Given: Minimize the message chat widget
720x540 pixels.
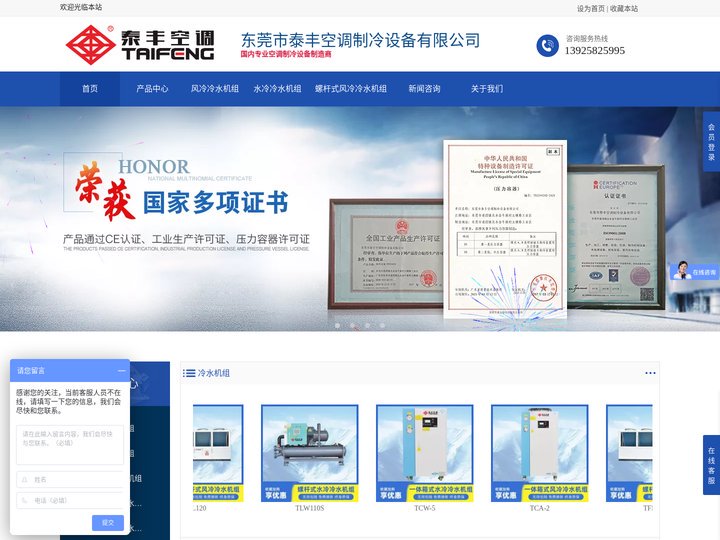Looking at the screenshot, I should [121, 371].
